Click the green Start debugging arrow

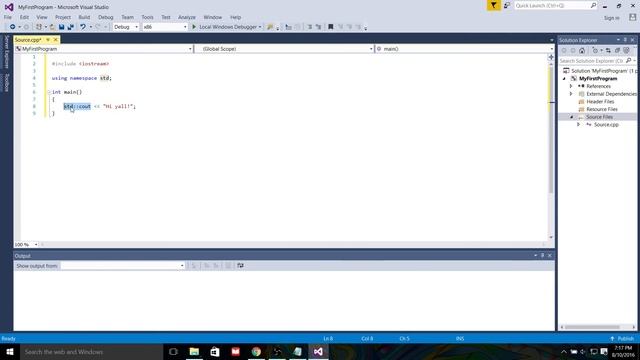(x=194, y=27)
